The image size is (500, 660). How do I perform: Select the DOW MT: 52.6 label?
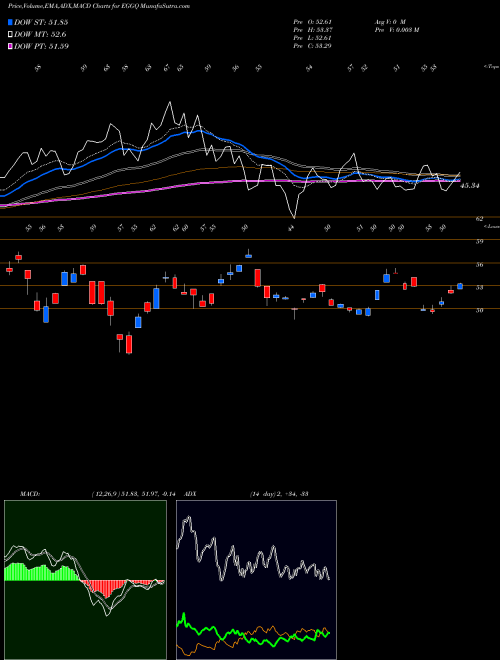(x=40, y=35)
